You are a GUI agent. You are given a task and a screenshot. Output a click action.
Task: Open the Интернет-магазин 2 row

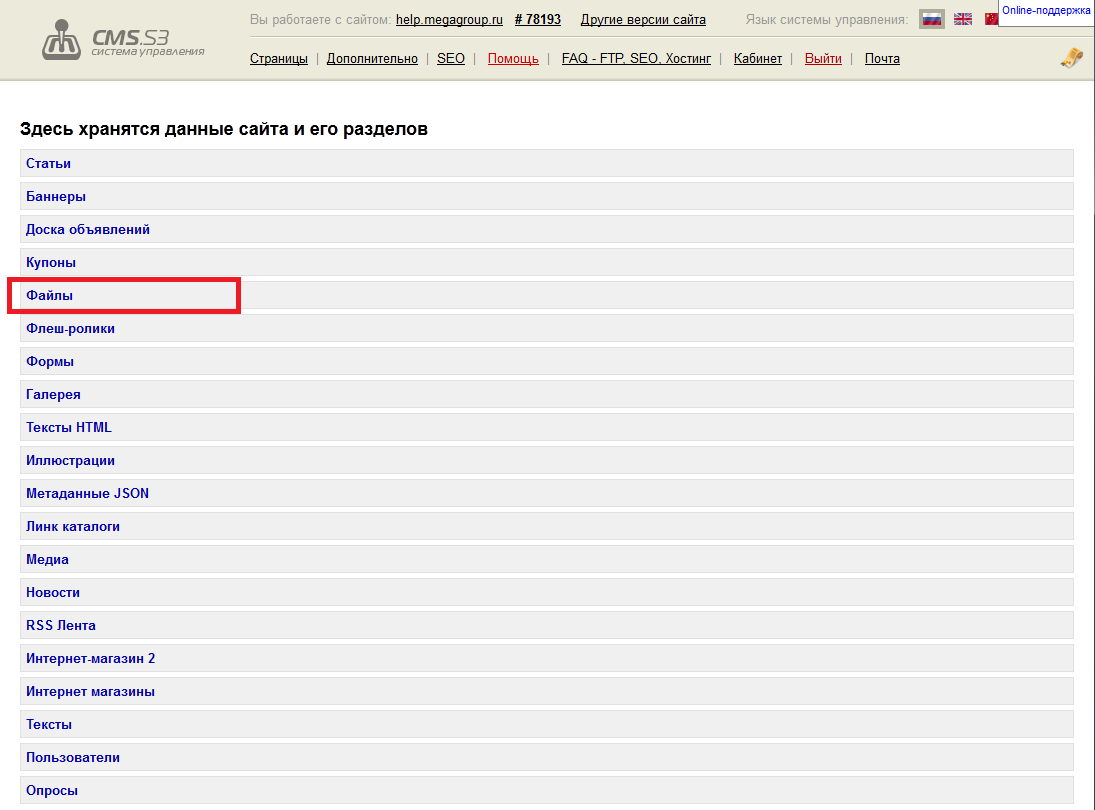point(90,658)
